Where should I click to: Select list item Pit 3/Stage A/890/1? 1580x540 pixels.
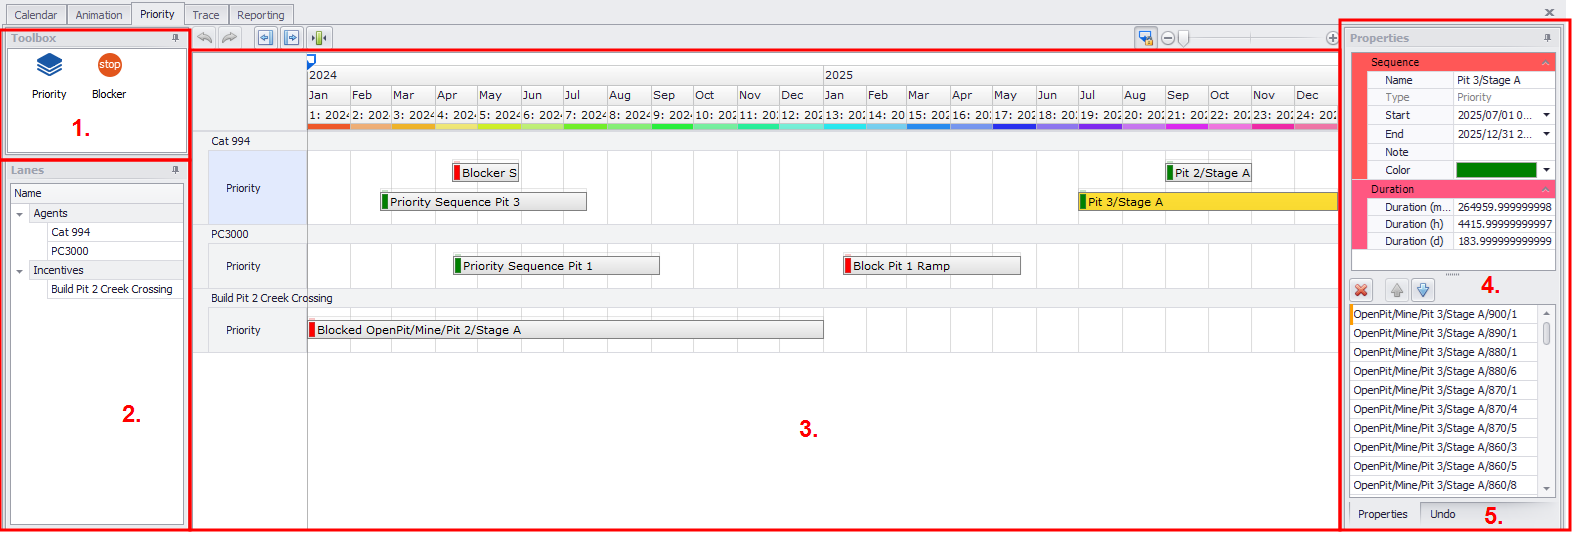(x=1444, y=333)
